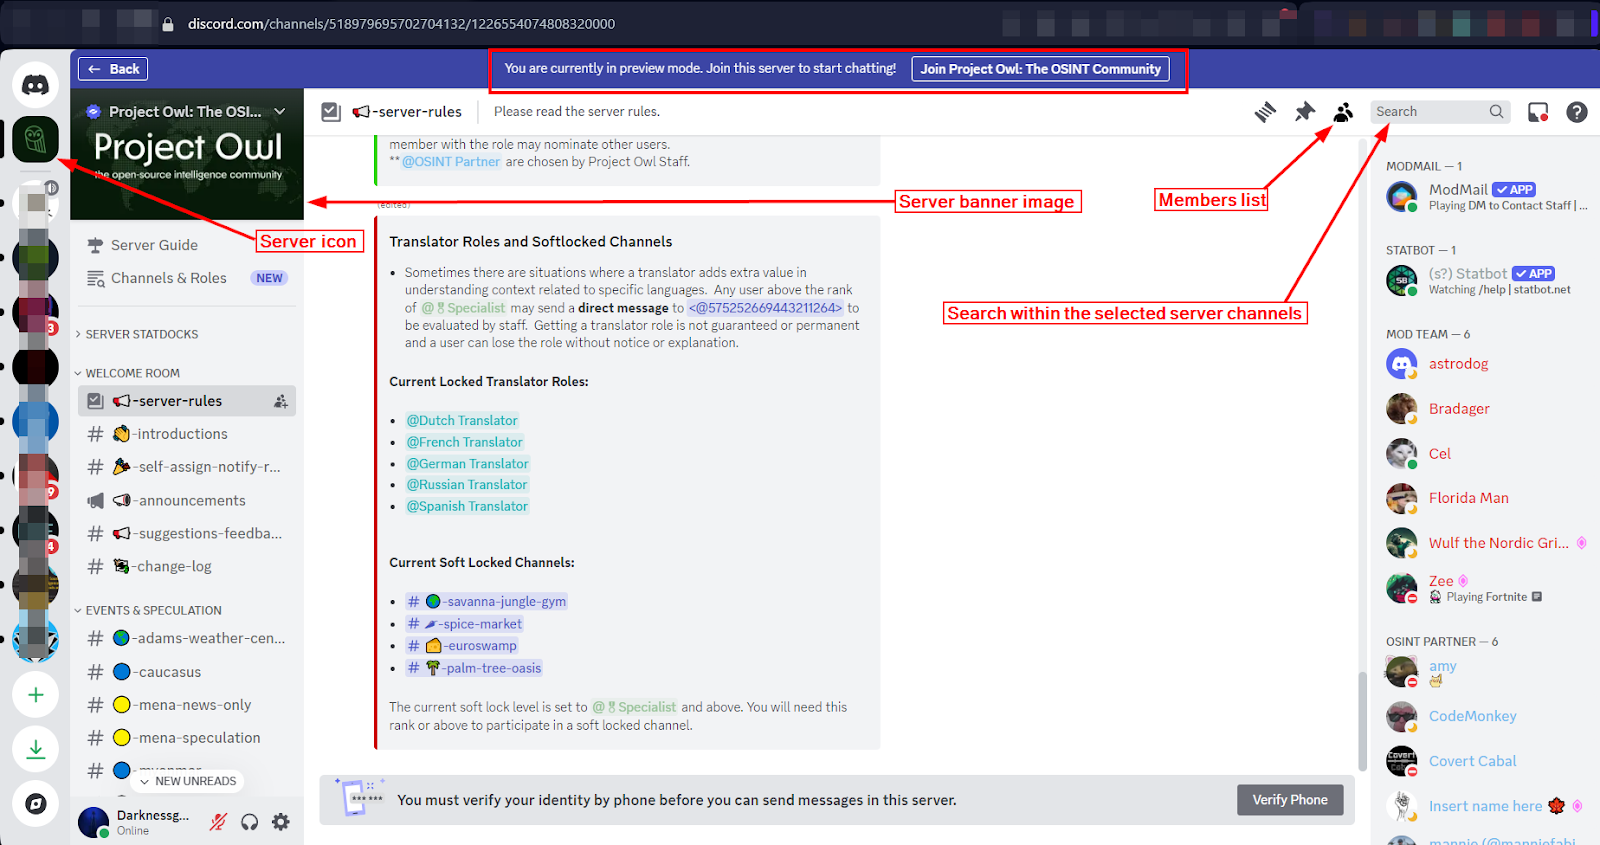Open astrodog member profile
1600x845 pixels.
coord(1487,364)
